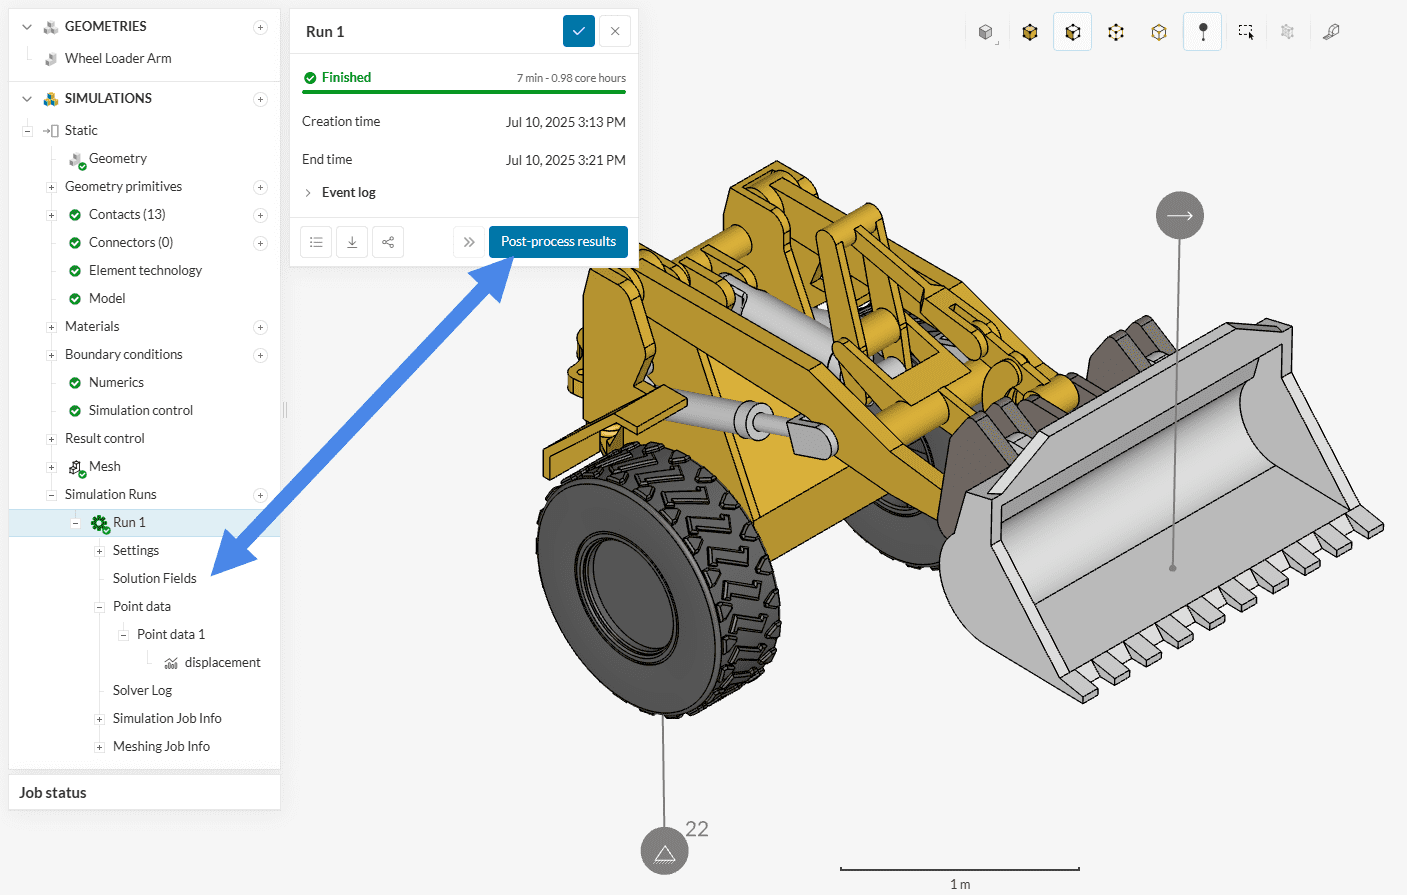Viewport: 1407px width, 895px height.
Task: Open Solution Fields under Run 1
Action: pyautogui.click(x=154, y=578)
